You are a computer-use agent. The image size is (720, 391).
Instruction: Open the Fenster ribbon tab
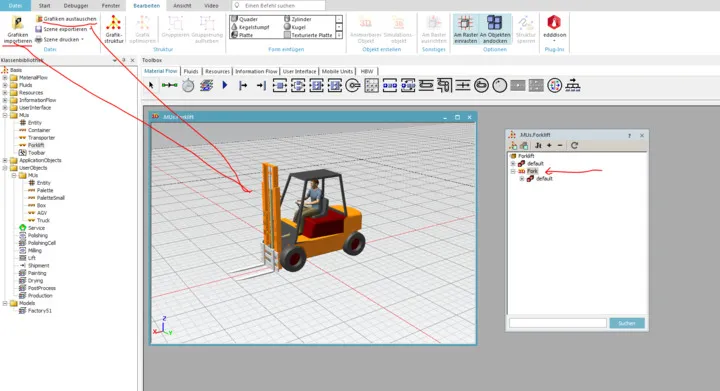tap(111, 6)
